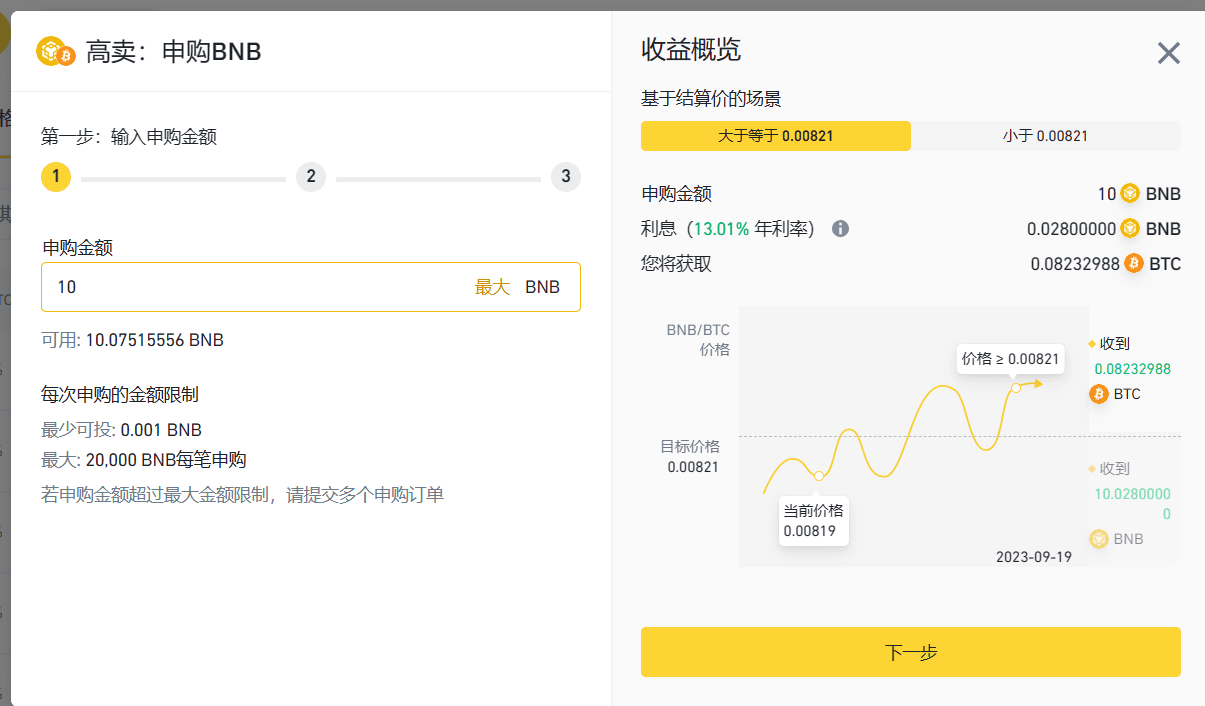
Task: Click 最大: 20,000 BNB每笔申购 text
Action: pos(143,460)
